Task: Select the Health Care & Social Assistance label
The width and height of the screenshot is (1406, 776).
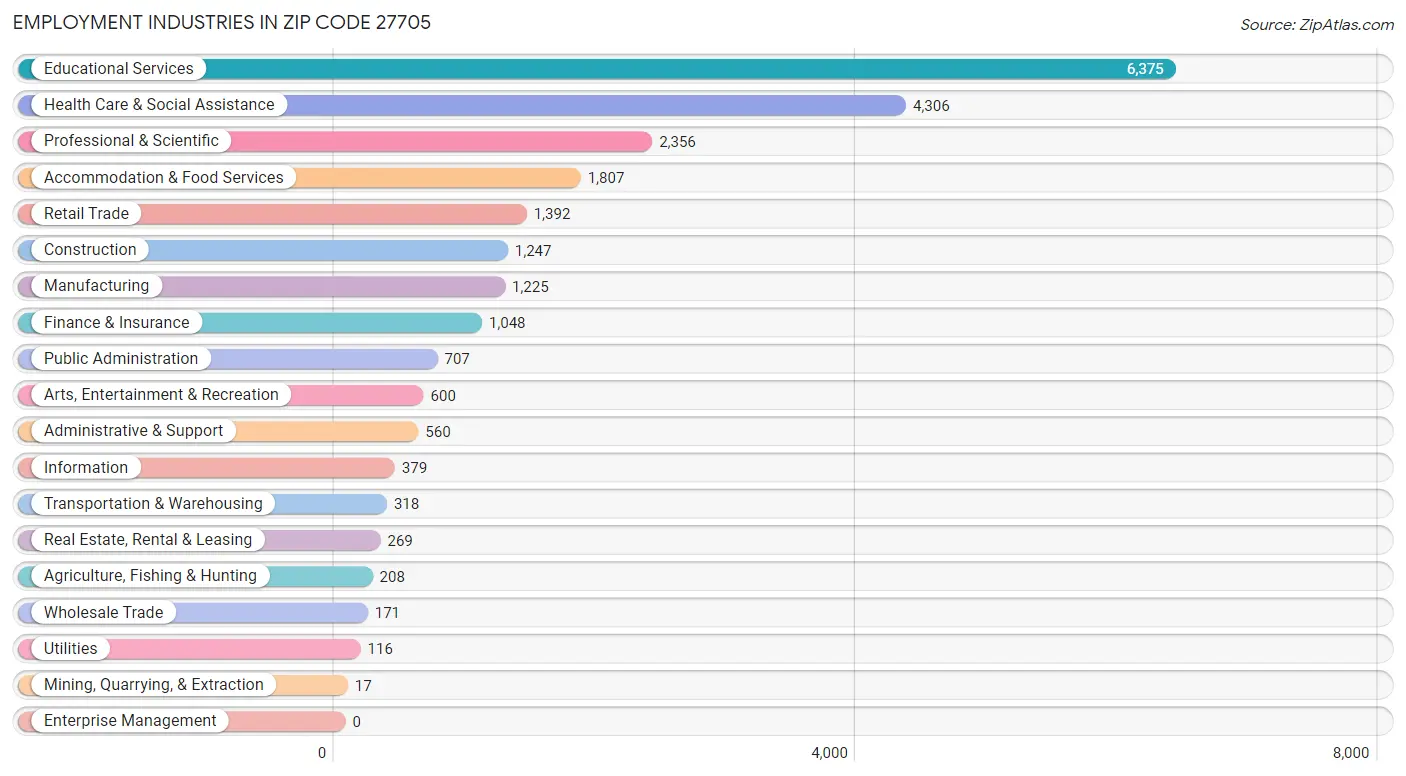Action: click(159, 104)
